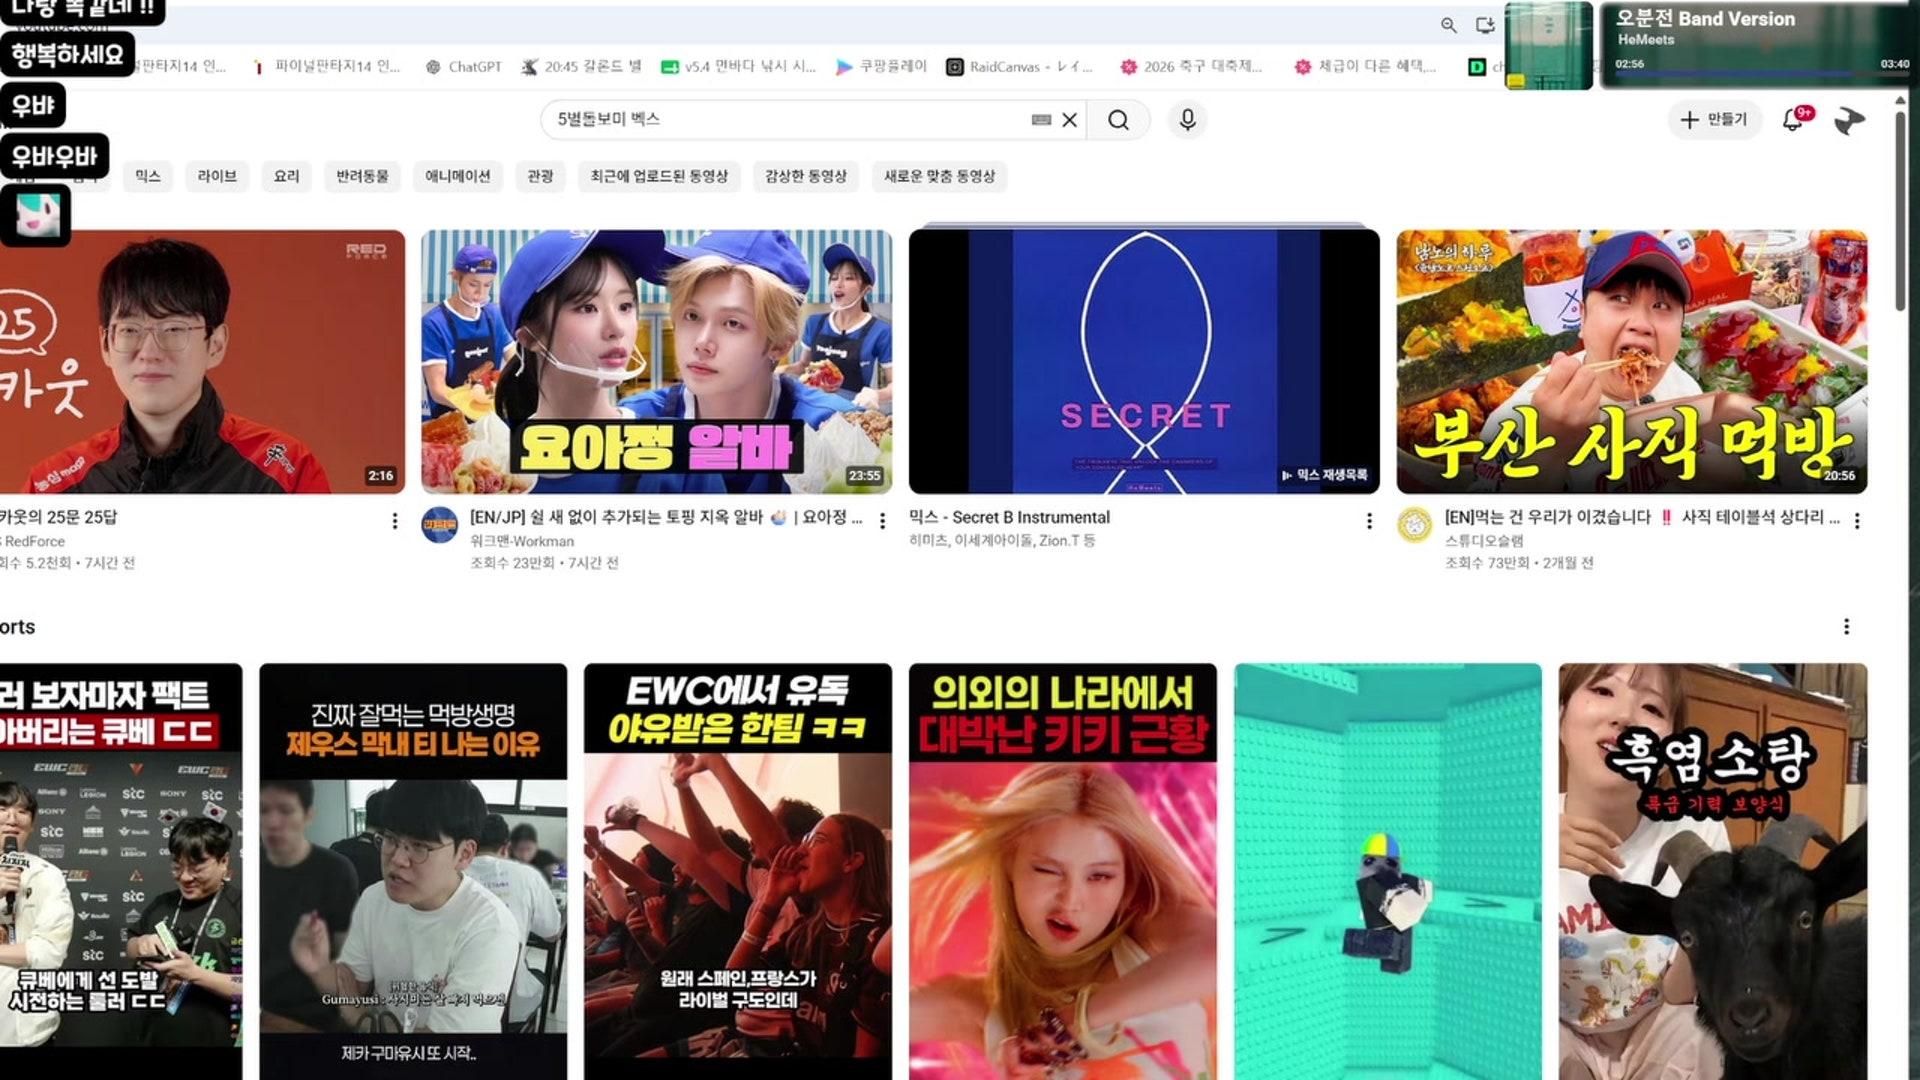Open the RaidCanvas bookmark
Viewport: 1920px width, 1080px height.
coord(1019,67)
